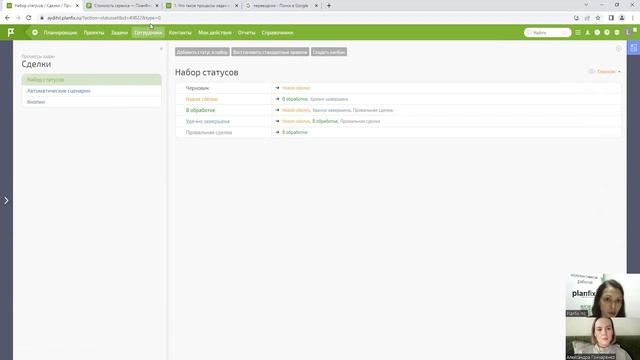Click the Сделки heading in left panel
640x360 pixels.
(36, 64)
